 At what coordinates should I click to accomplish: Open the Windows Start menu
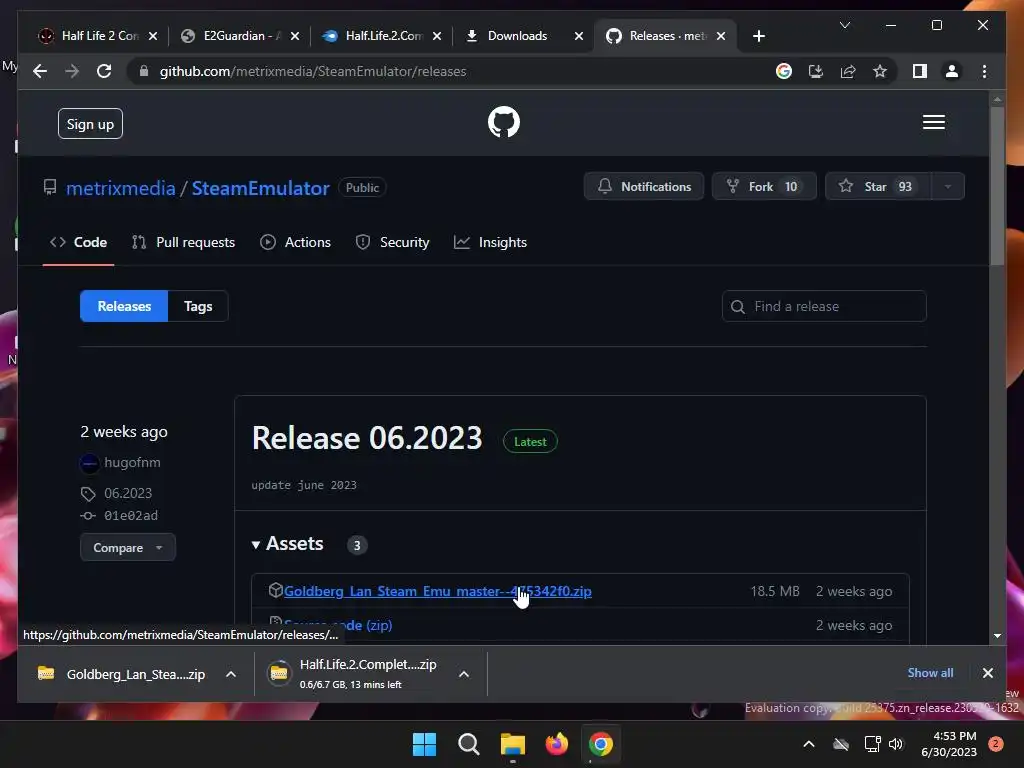[x=424, y=744]
